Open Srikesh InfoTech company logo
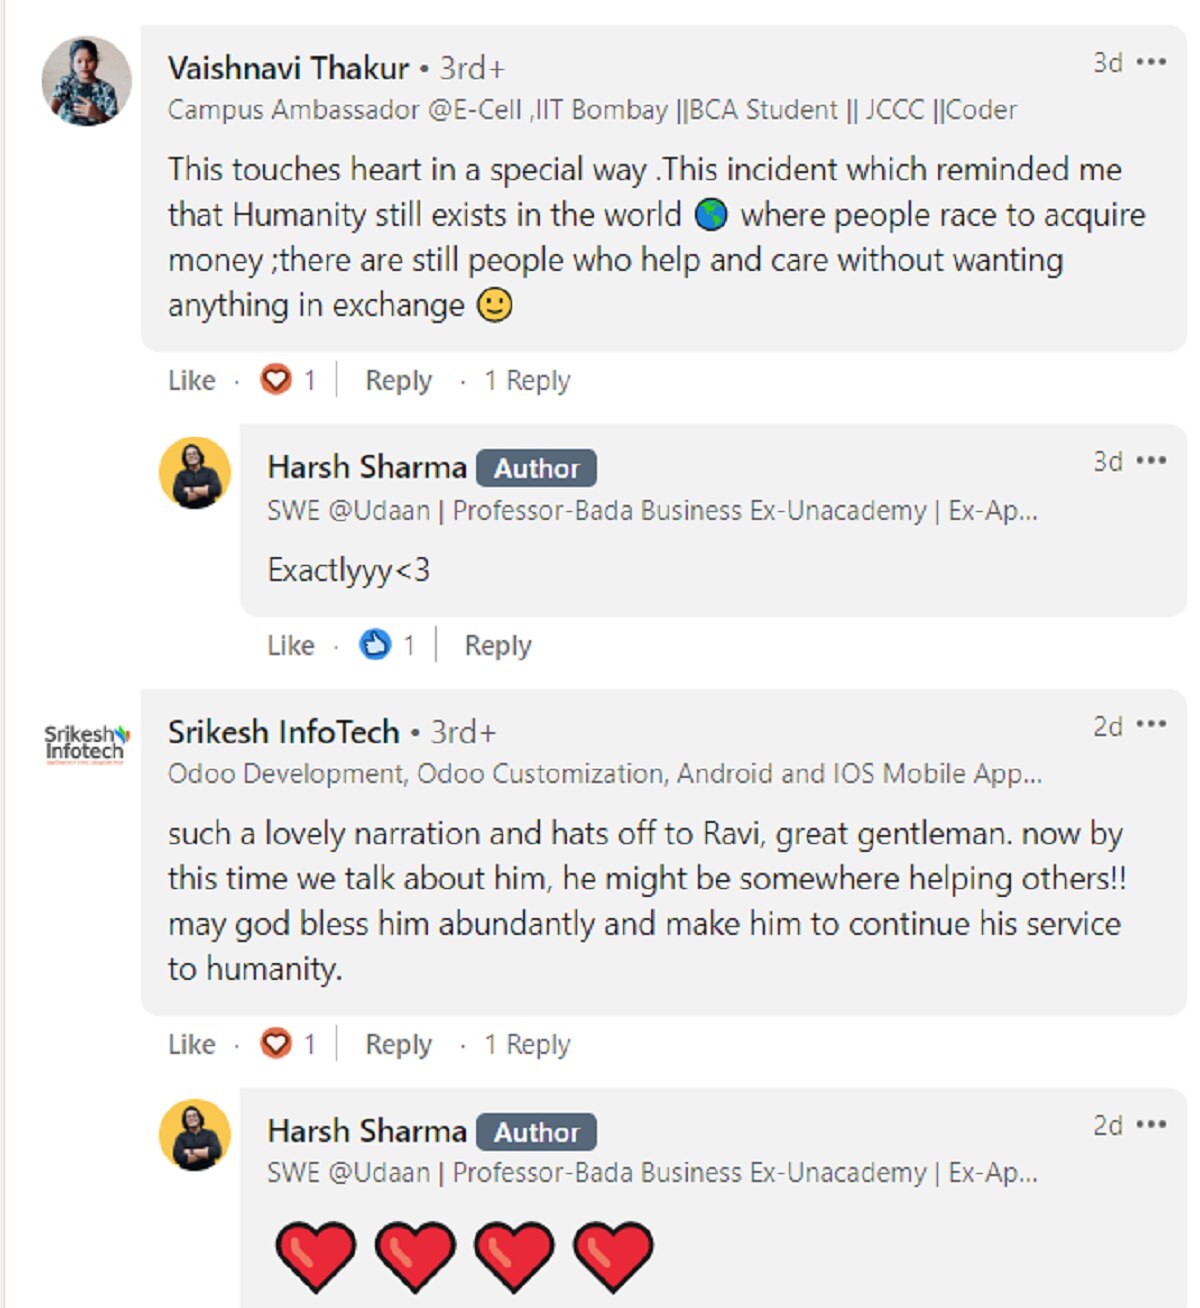This screenshot has height=1308, width=1200. pos(86,744)
